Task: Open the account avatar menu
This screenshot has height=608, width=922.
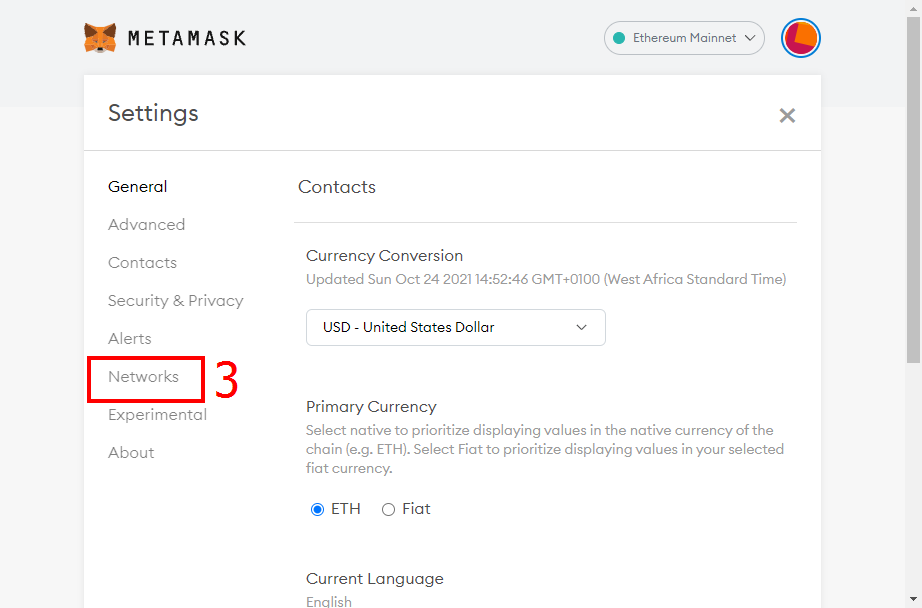Action: point(800,38)
